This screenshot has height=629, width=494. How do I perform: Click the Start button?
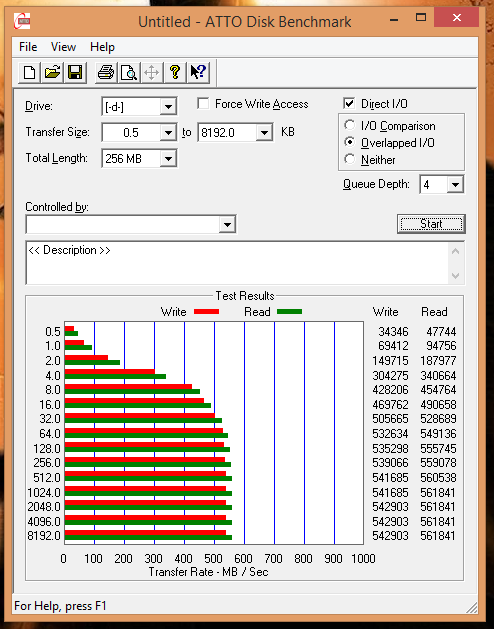[431, 224]
